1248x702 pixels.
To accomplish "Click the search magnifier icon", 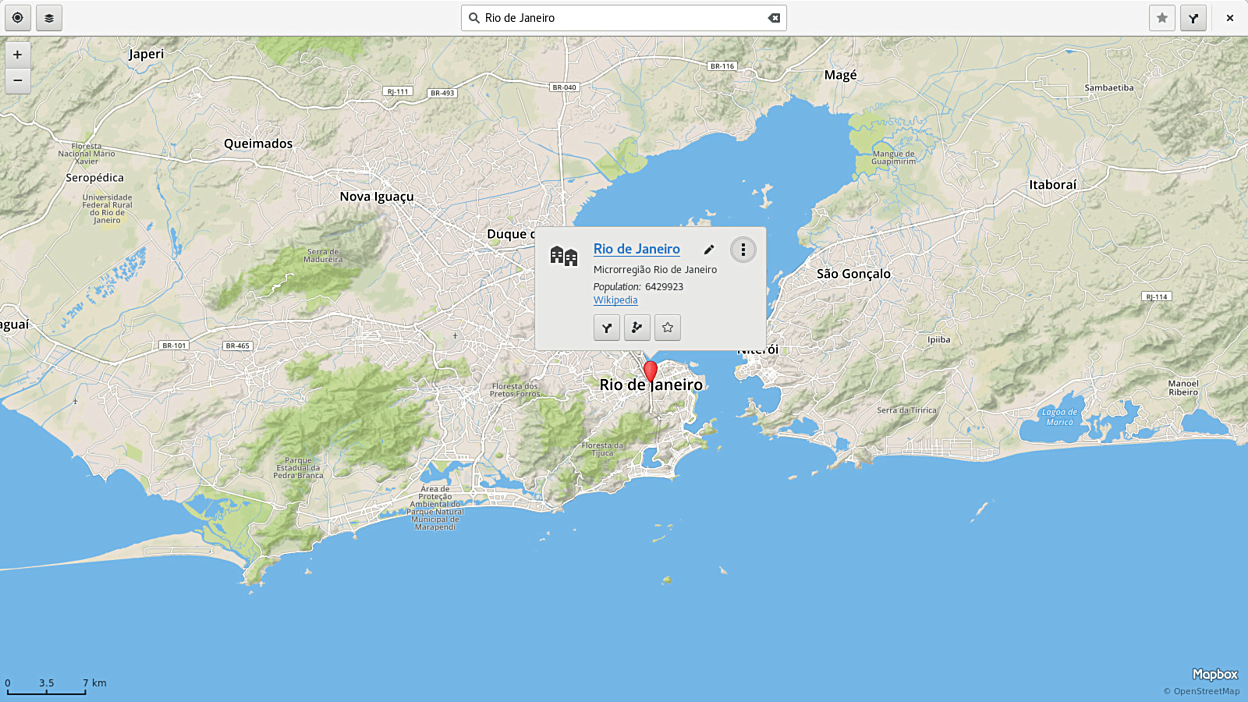I will tap(475, 18).
